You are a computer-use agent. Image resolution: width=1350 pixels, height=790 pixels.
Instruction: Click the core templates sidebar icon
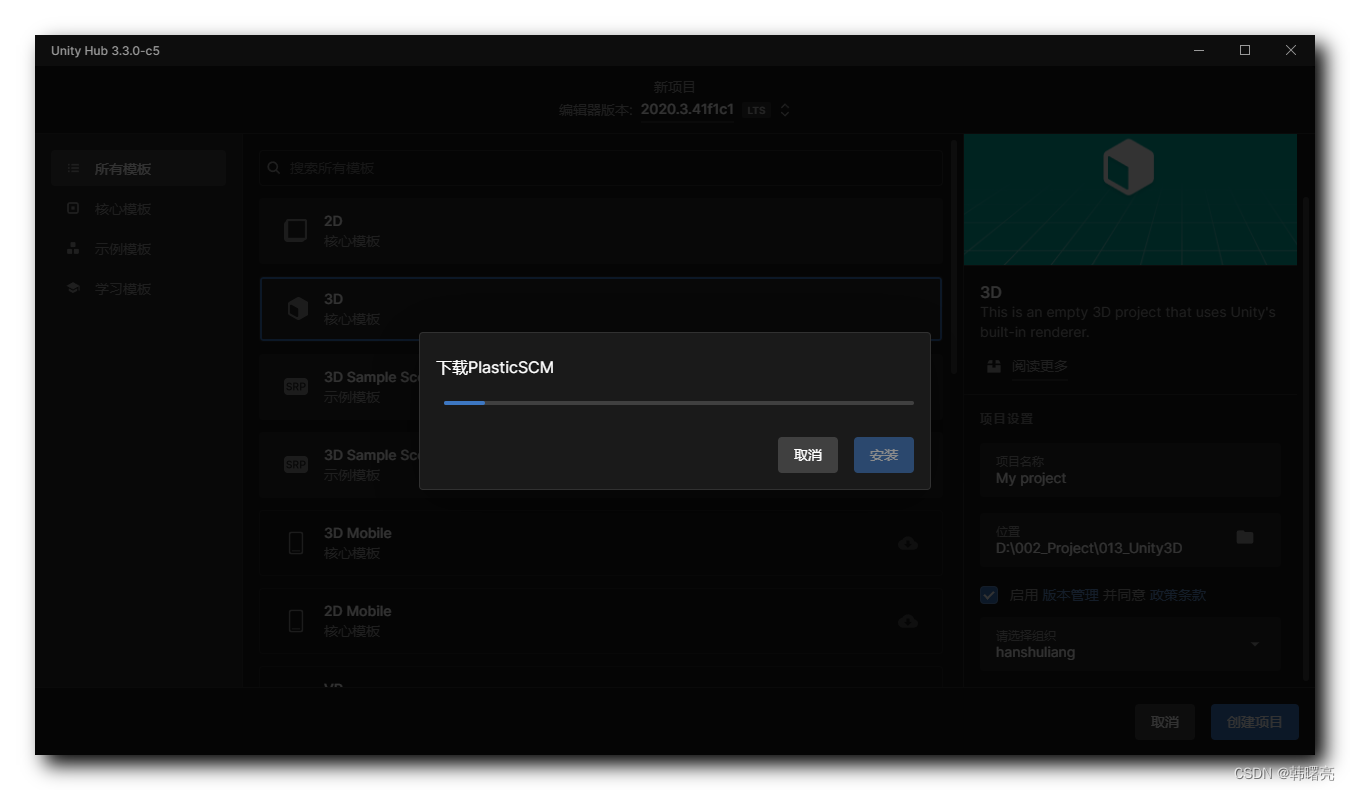(x=73, y=208)
